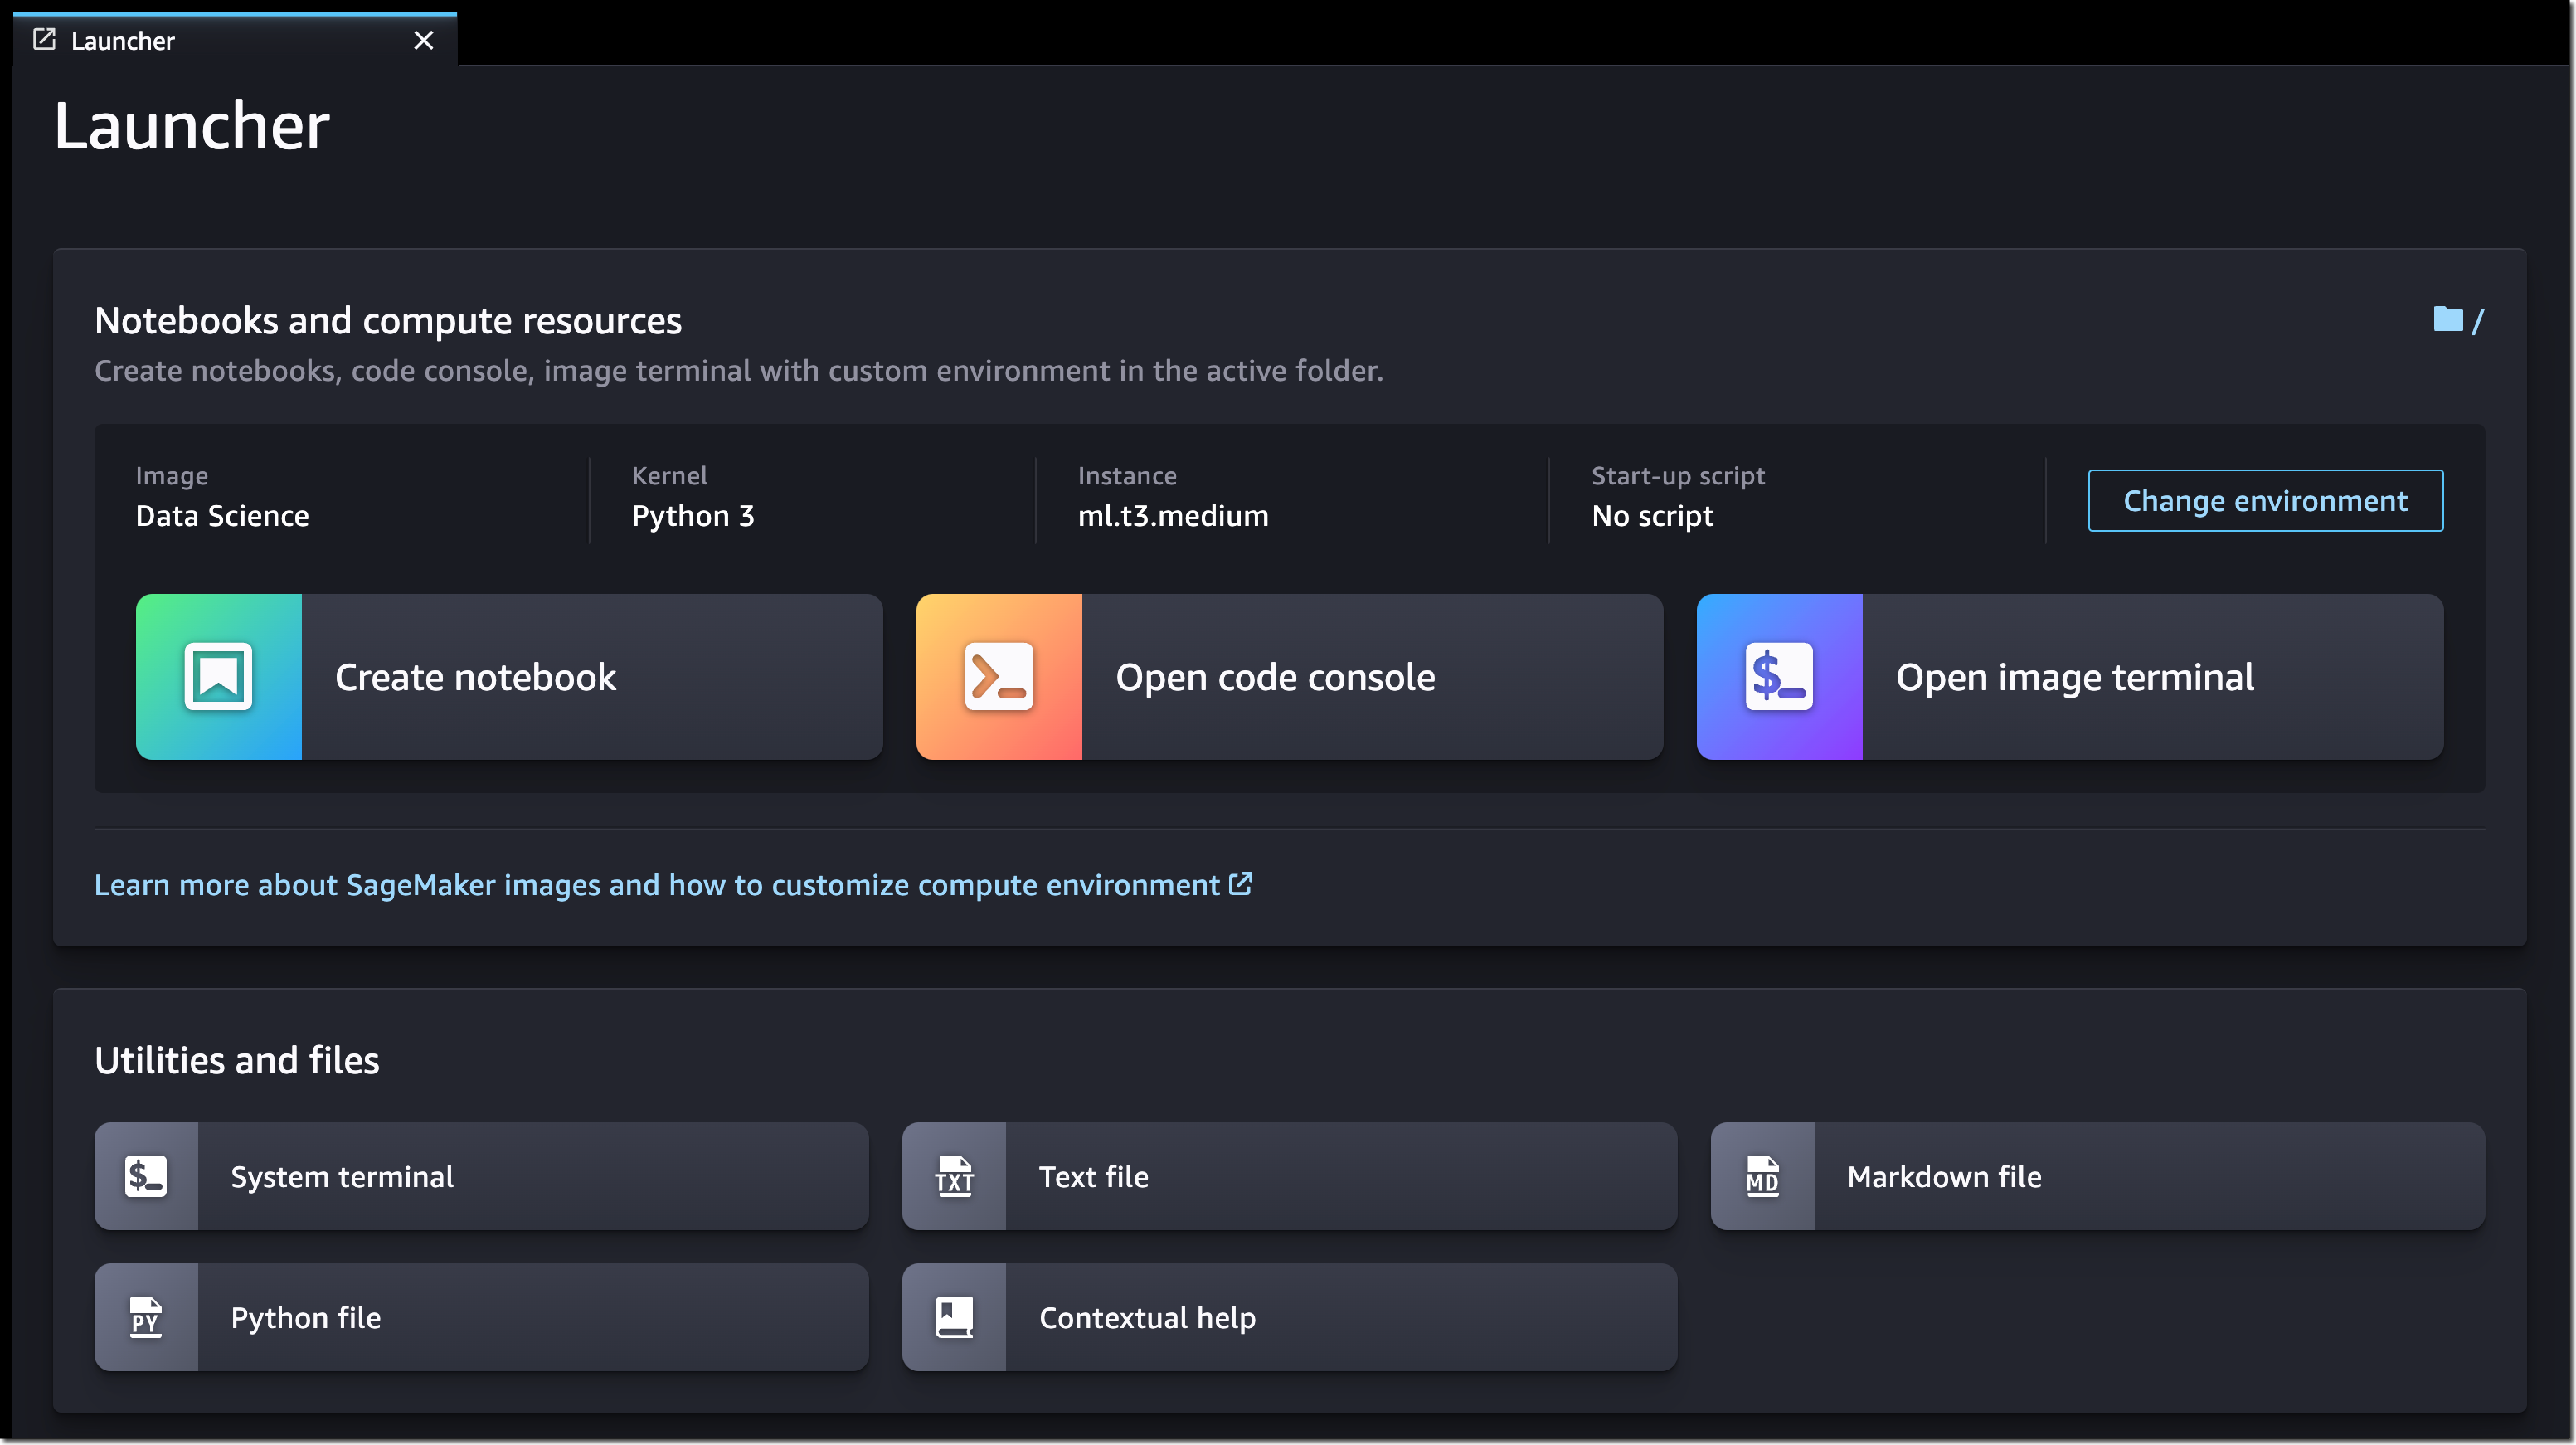Select the Launcher tab
2576x1445 pixels.
122,41
